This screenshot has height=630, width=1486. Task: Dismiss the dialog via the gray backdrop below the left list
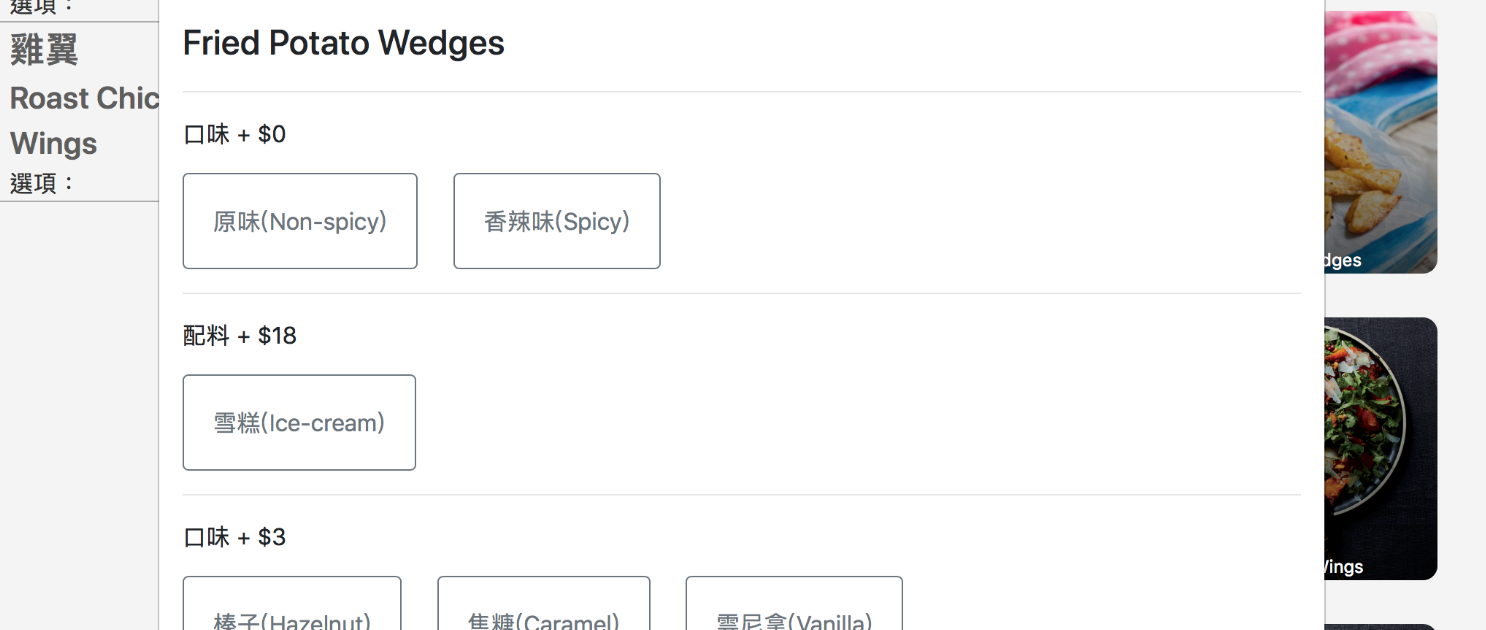pyautogui.click(x=79, y=415)
